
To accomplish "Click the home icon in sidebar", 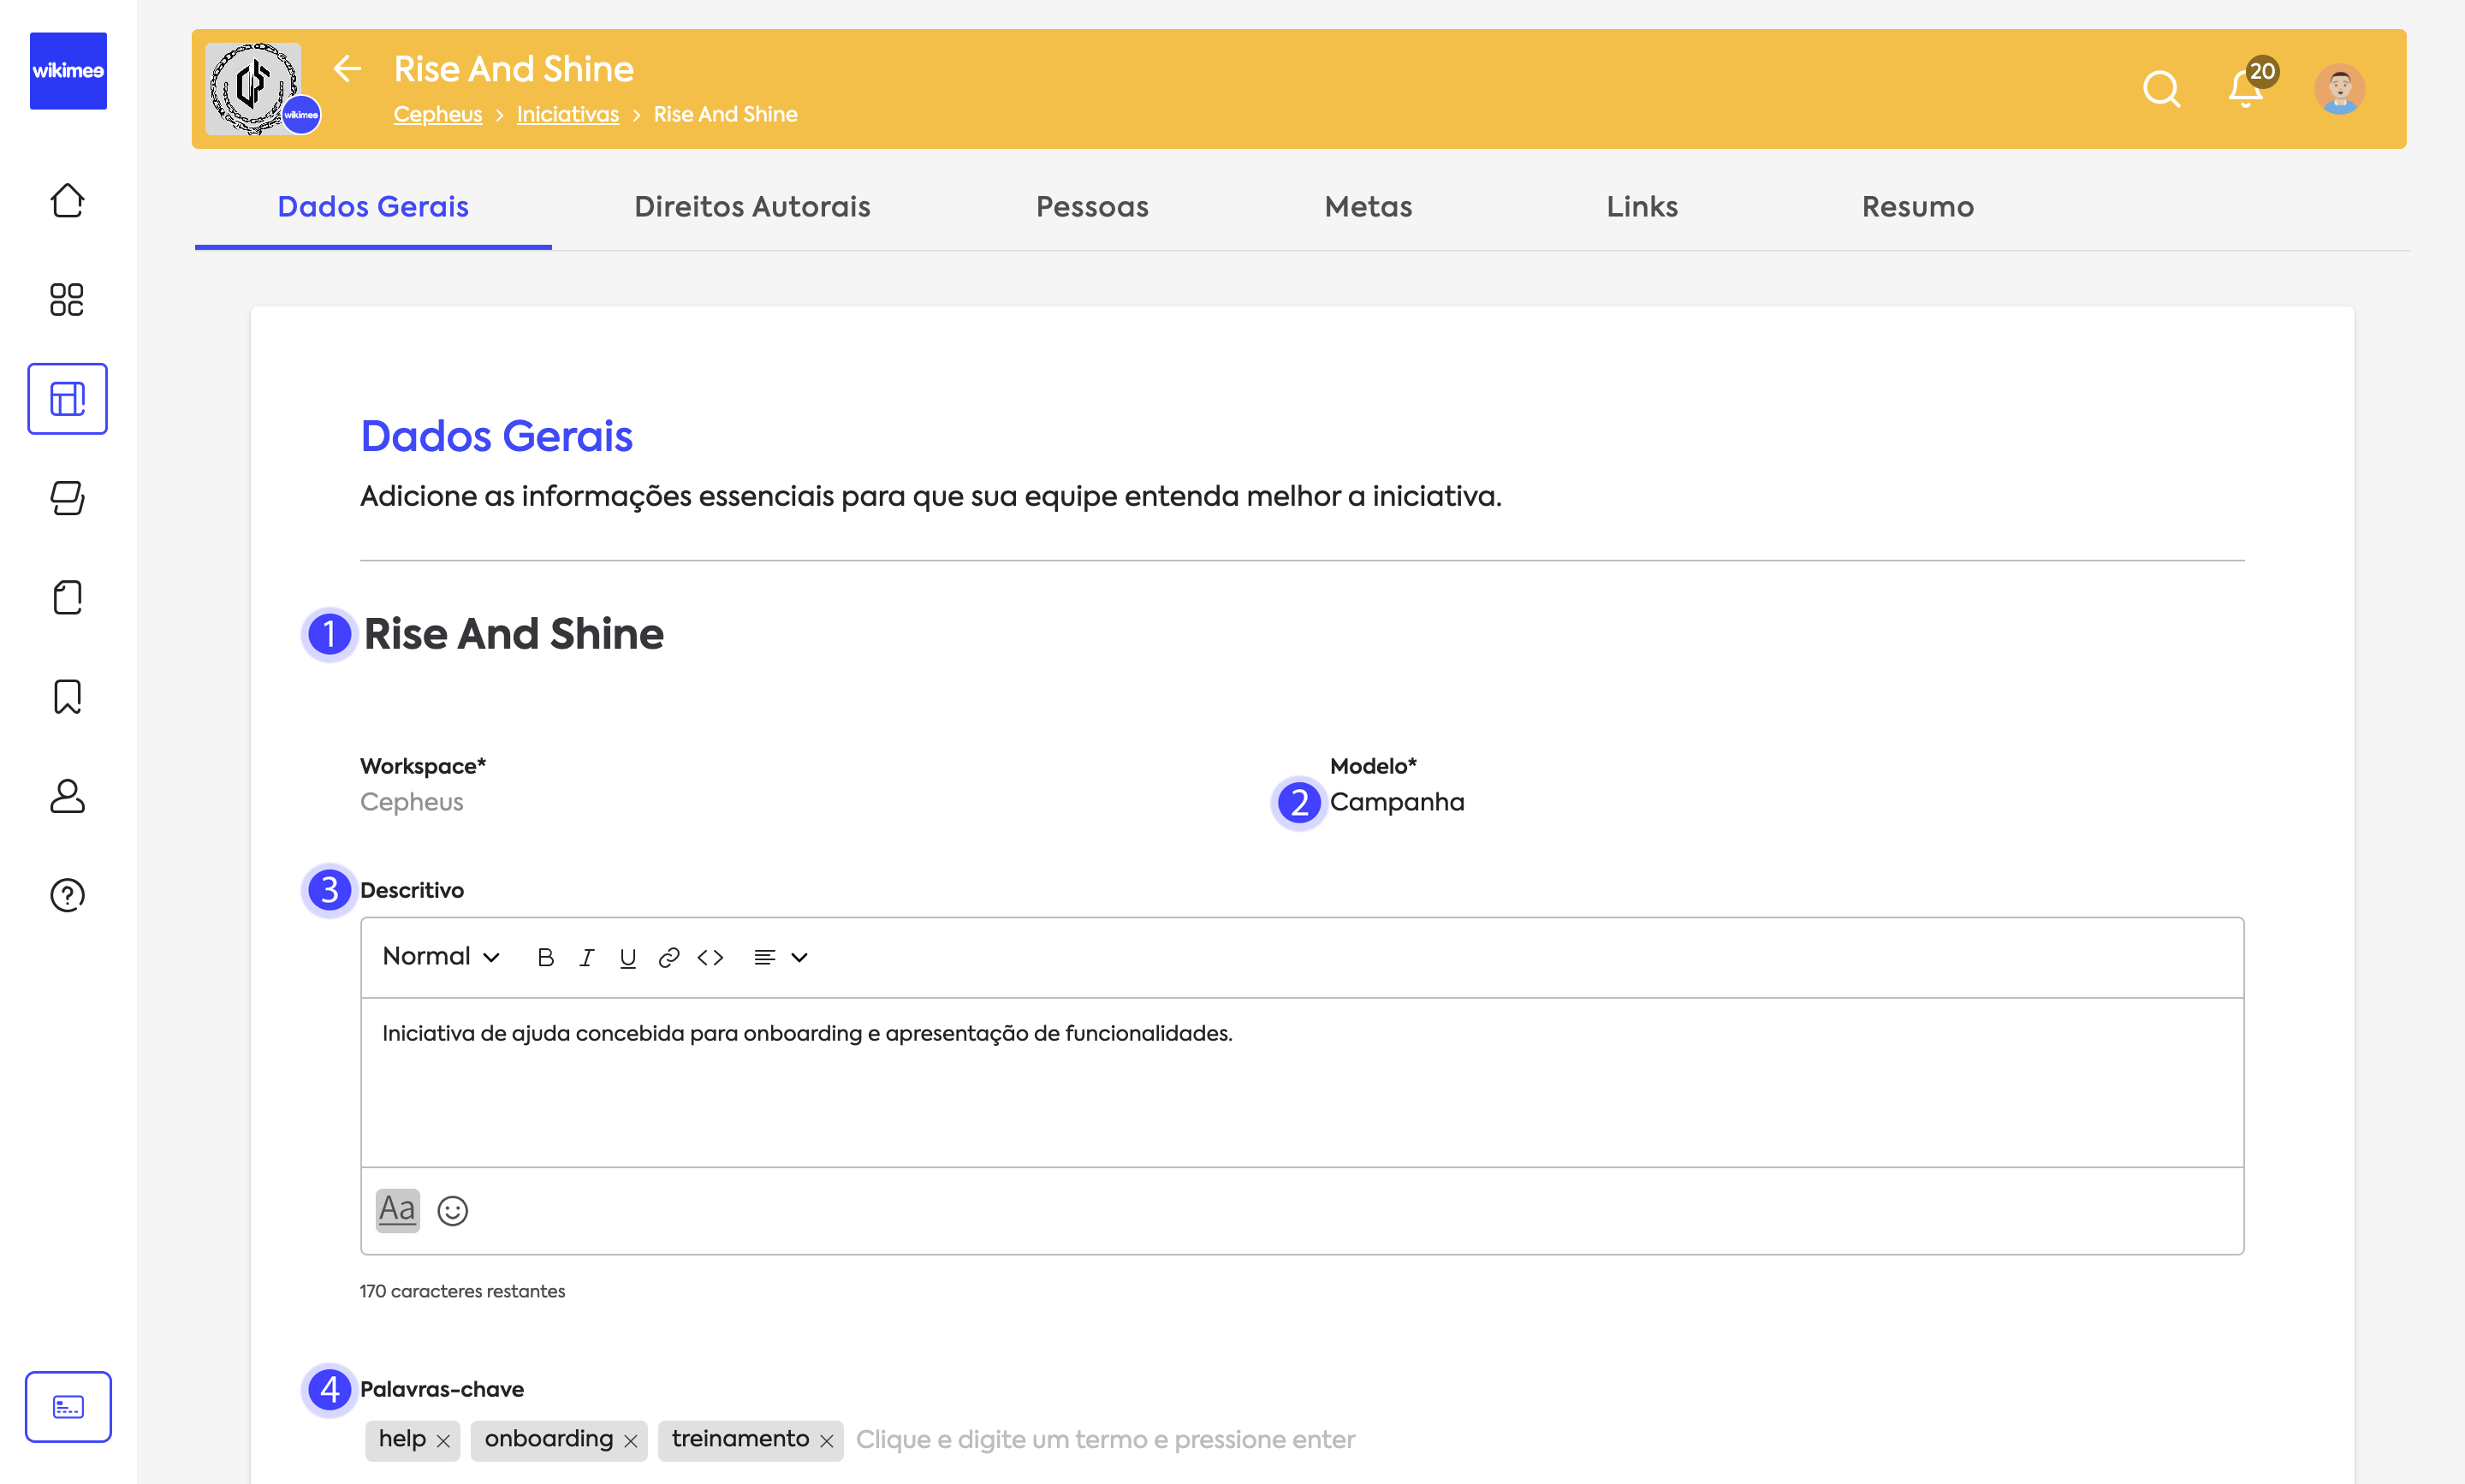I will coord(67,200).
